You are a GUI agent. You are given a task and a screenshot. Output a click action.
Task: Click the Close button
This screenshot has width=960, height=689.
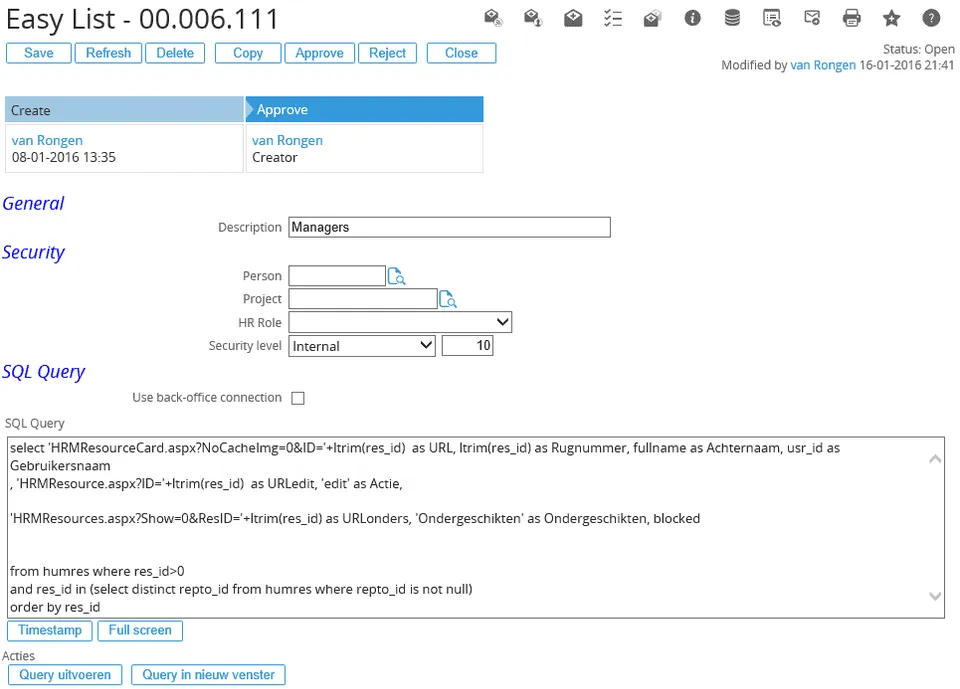(x=462, y=53)
